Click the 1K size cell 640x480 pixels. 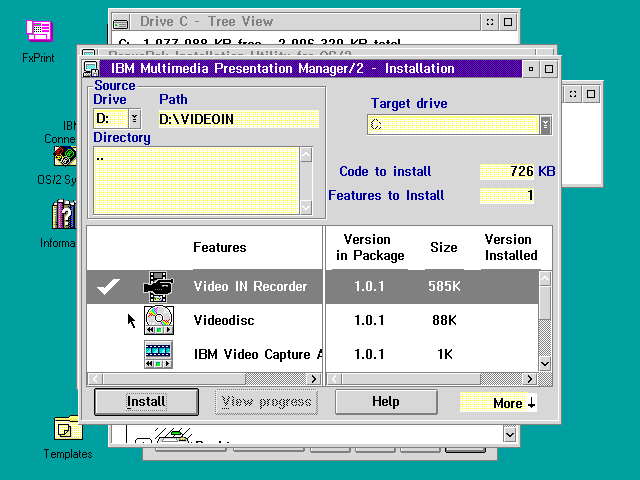[x=444, y=354]
